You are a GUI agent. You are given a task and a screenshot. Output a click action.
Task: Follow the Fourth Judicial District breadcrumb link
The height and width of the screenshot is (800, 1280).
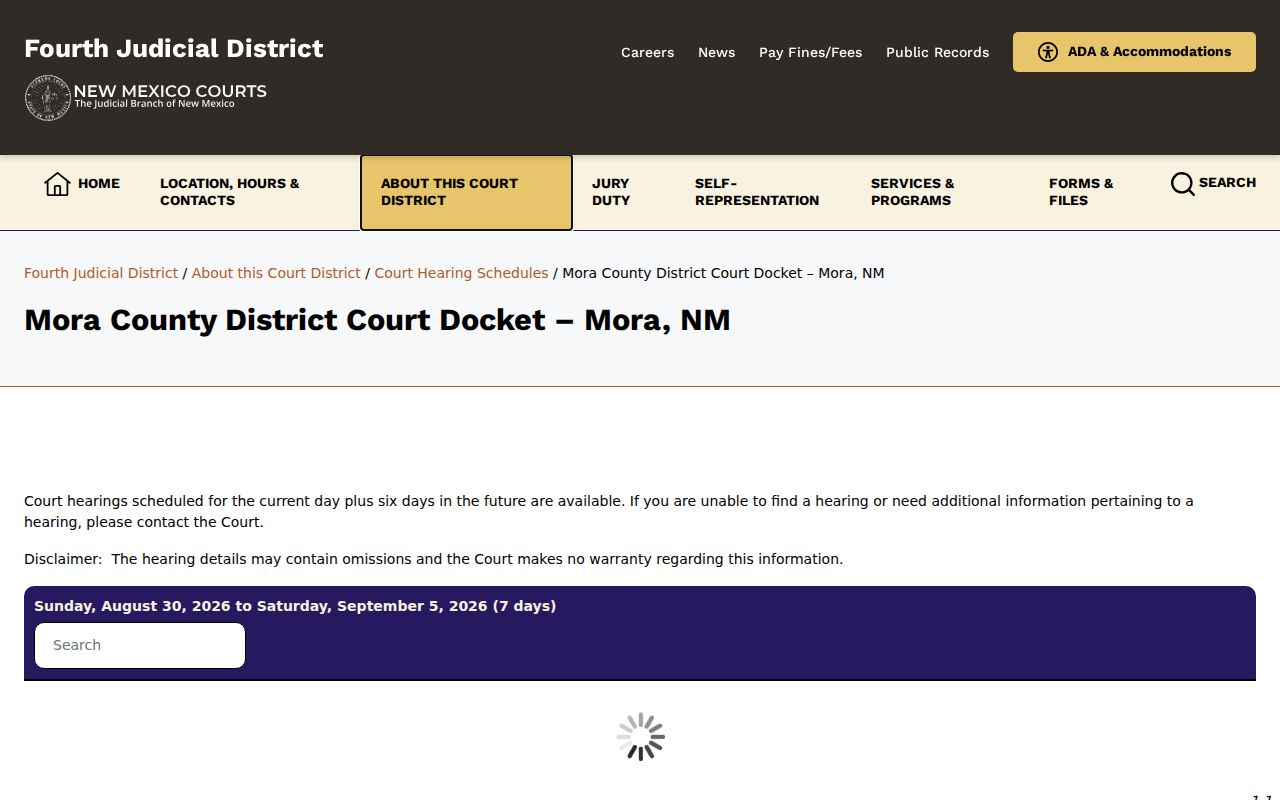[x=101, y=273]
